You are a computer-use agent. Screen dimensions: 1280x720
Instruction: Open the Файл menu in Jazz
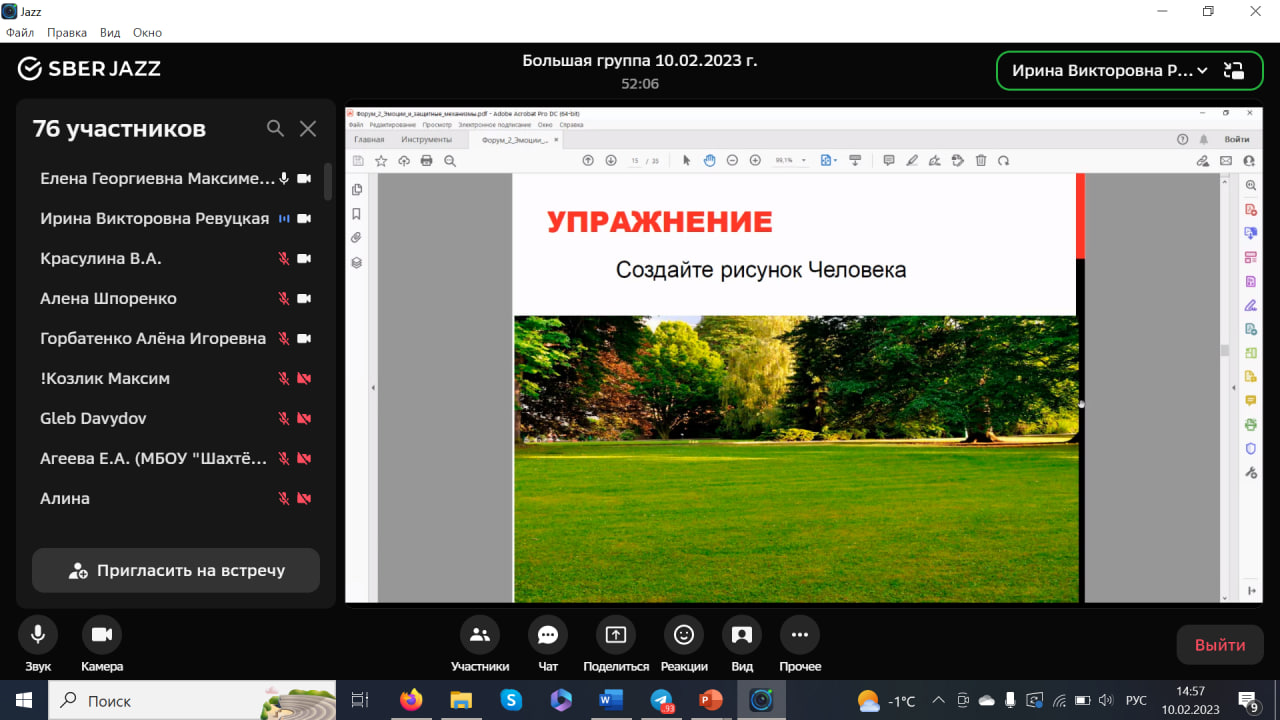20,32
